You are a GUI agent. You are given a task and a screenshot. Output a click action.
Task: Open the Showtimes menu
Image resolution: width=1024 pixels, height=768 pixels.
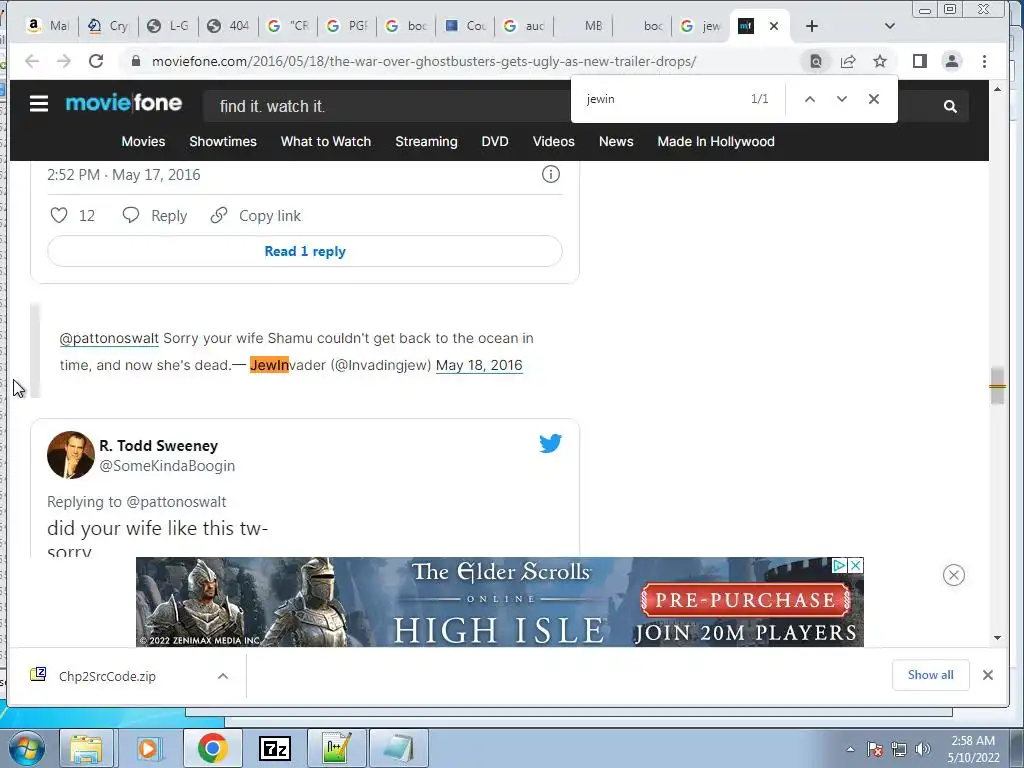223,142
